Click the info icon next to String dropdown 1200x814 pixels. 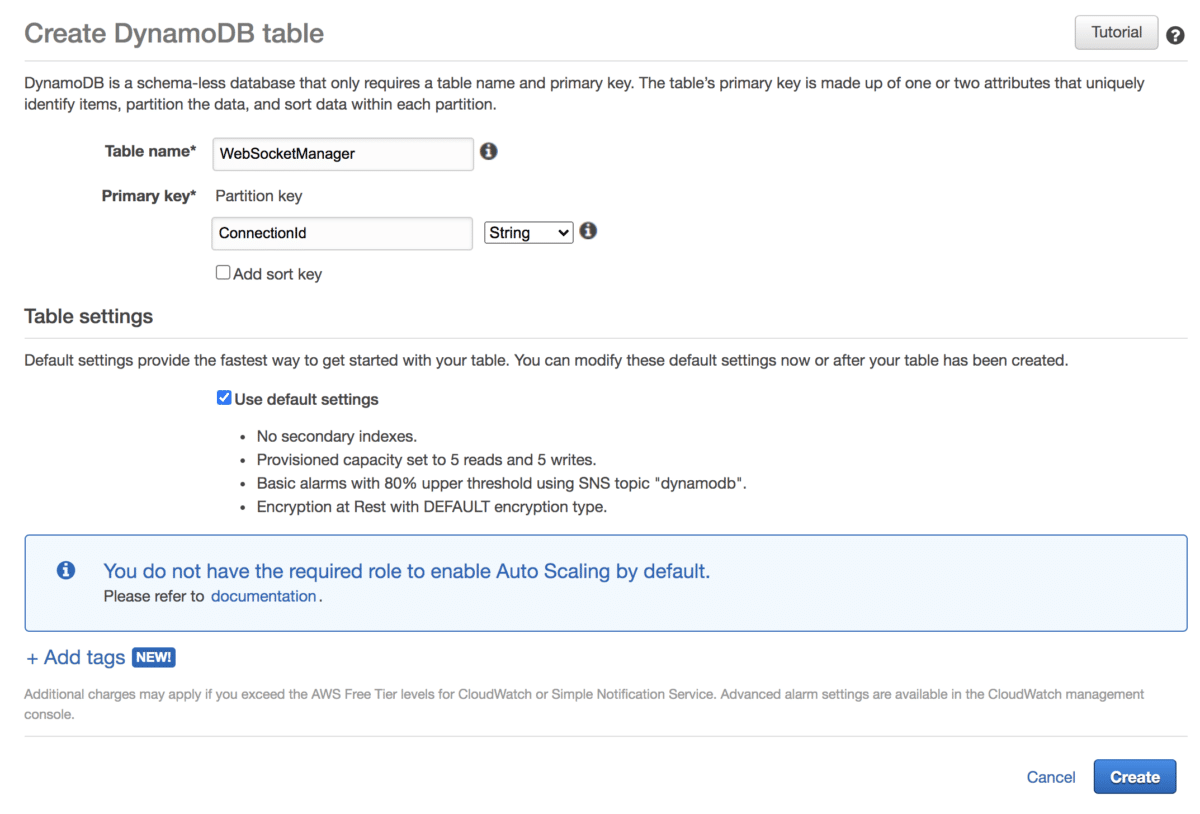coord(588,230)
